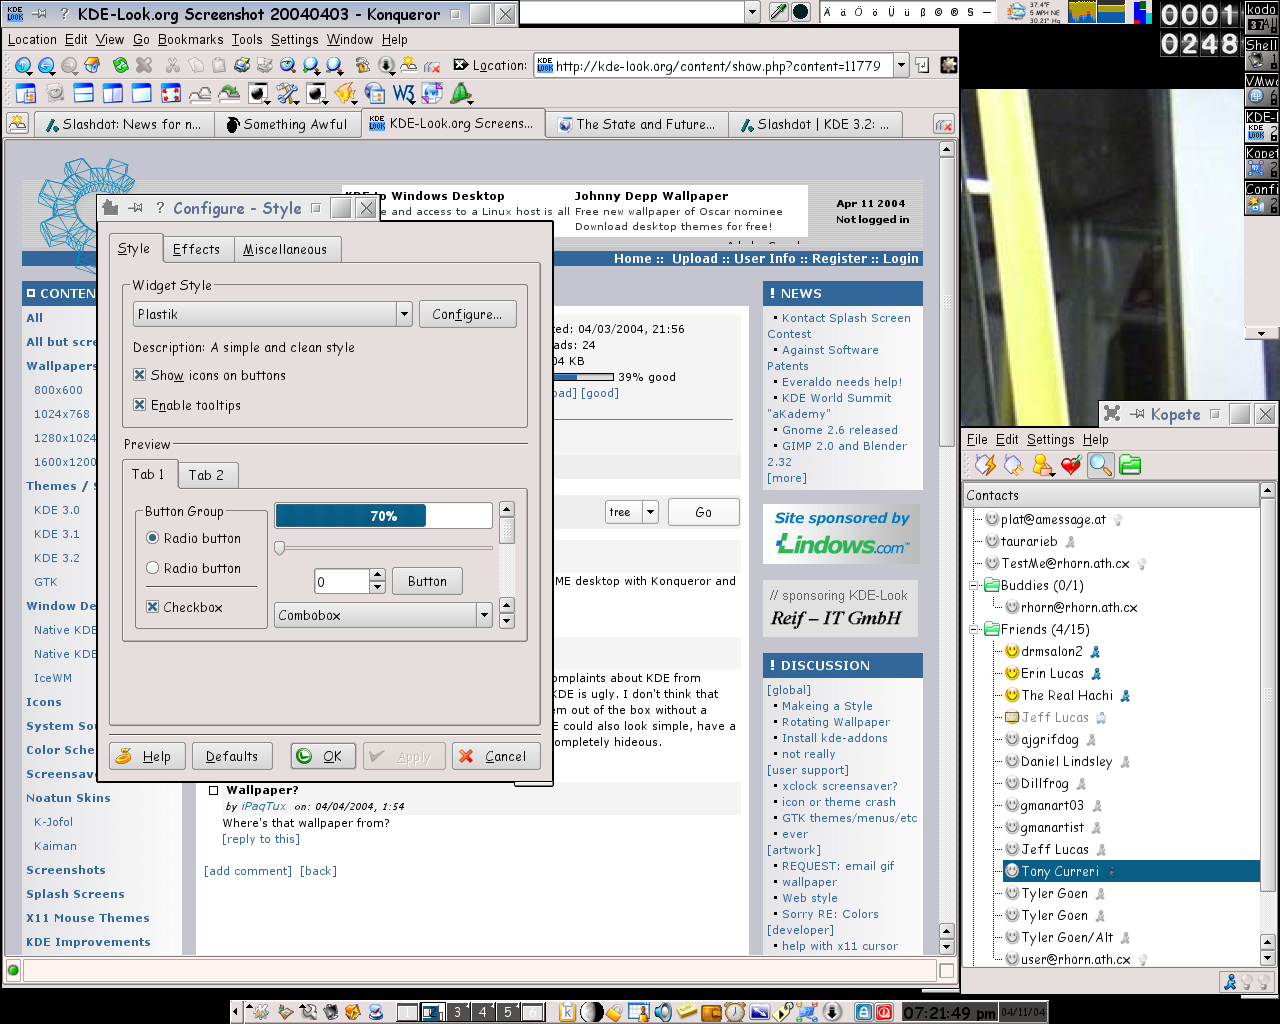This screenshot has width=1280, height=1024.
Task: Click Kopete's lightning connect-all icon
Action: pyautogui.click(x=986, y=465)
